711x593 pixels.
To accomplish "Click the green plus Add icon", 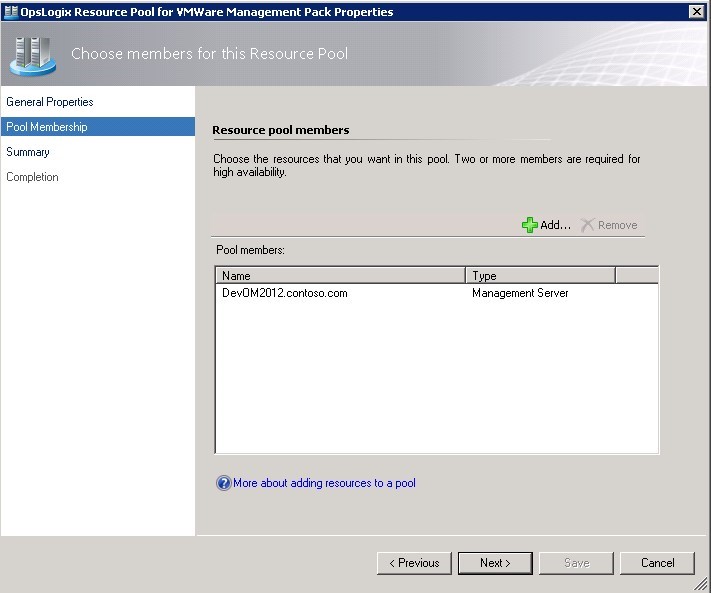I will coord(529,225).
